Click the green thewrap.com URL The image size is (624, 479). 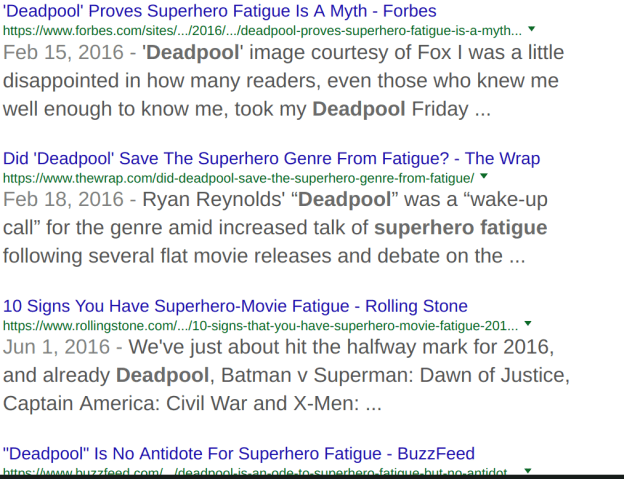238,177
